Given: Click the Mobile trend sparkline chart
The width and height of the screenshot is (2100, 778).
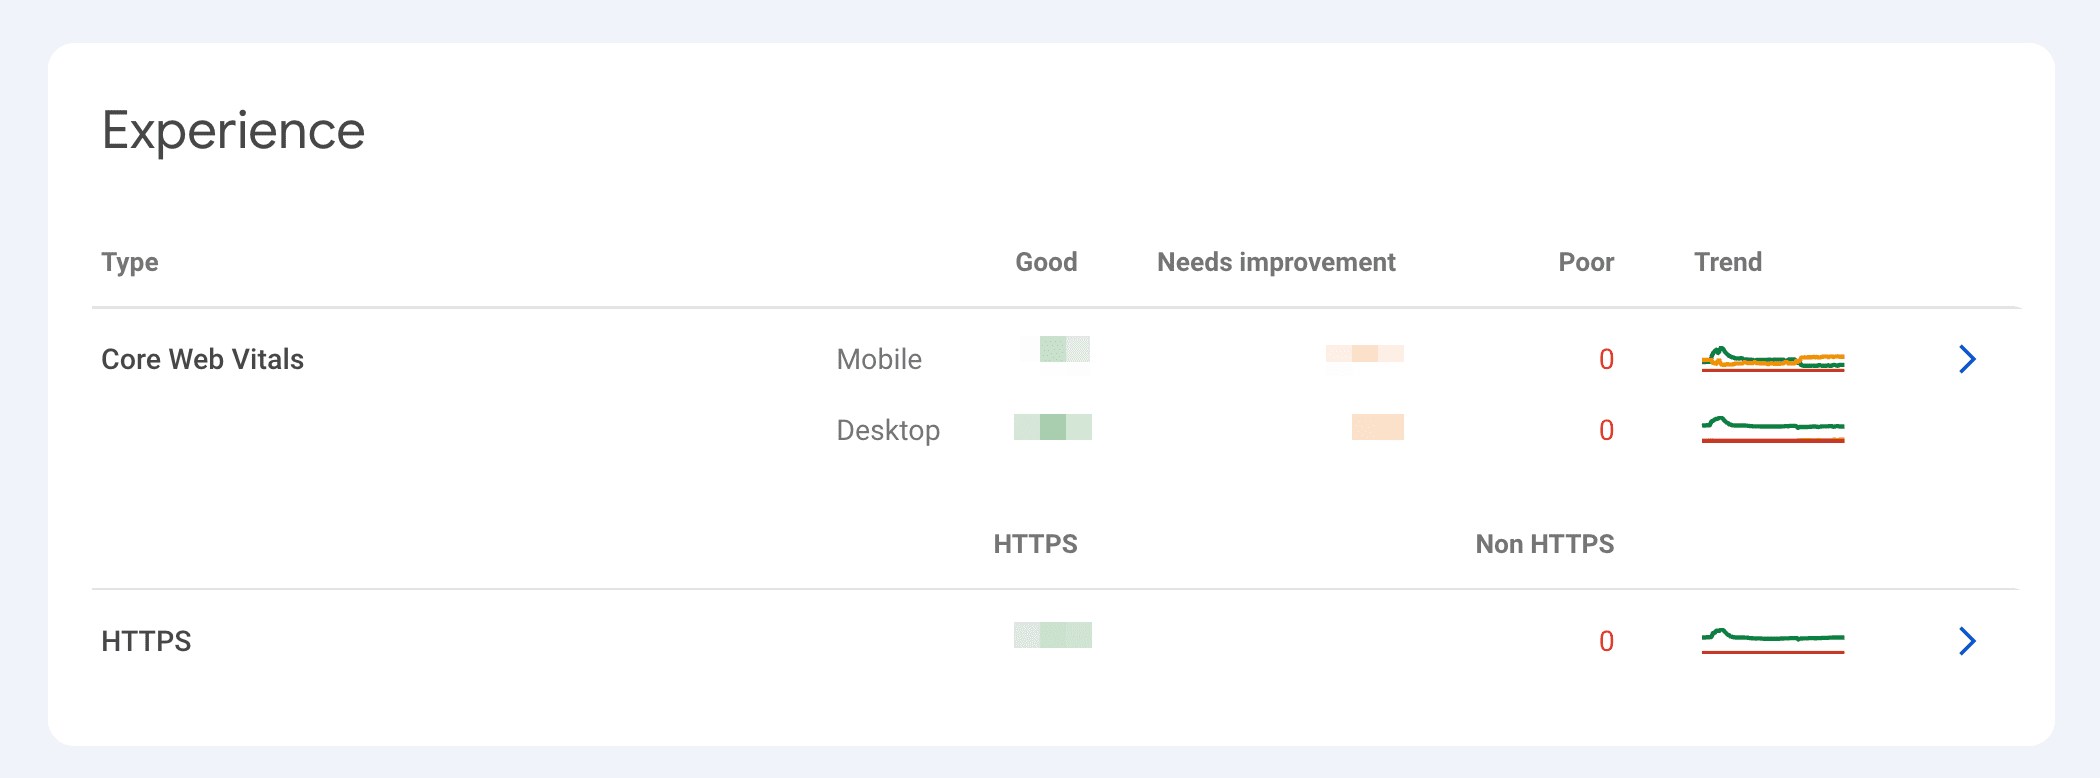Looking at the screenshot, I should pos(1772,359).
